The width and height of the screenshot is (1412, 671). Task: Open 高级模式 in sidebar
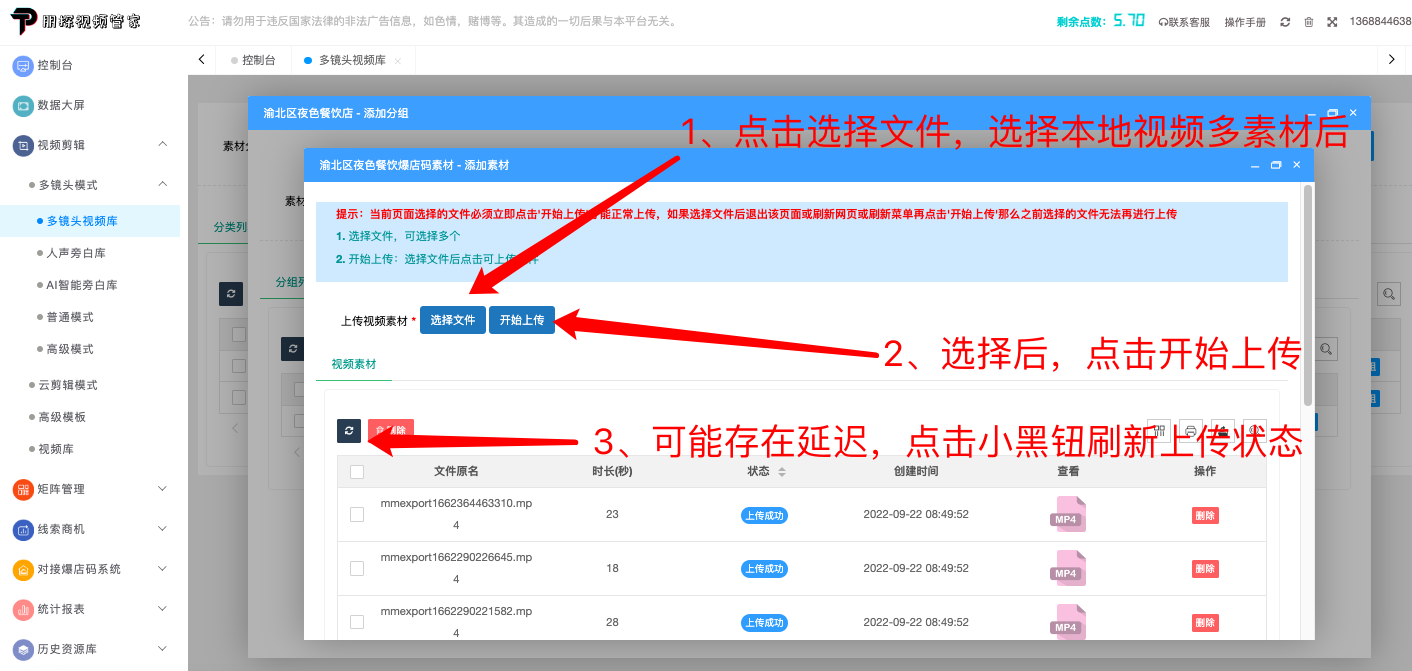pyautogui.click(x=70, y=349)
